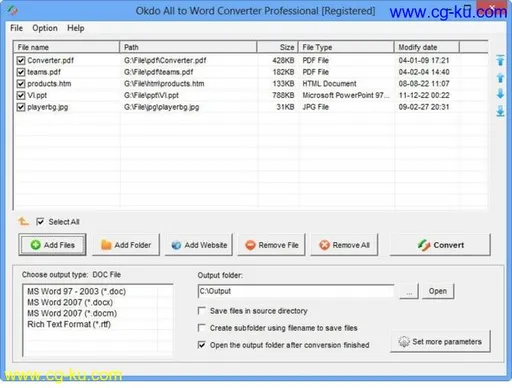Click the Remove All button

(344, 245)
